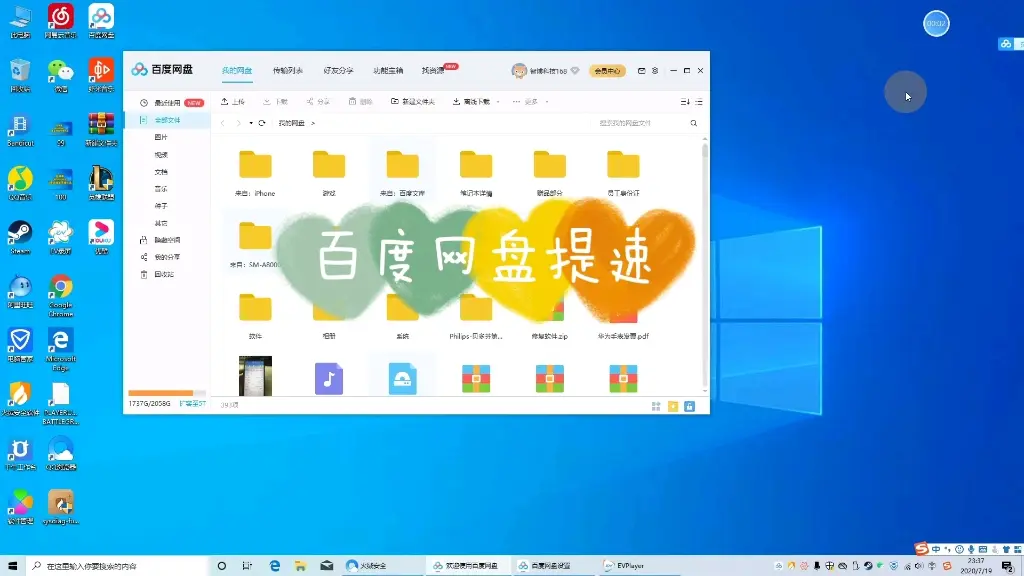Image resolution: width=1024 pixels, height=576 pixels.
Task: Click the Baidu Netdisk cloud logo
Action: pyautogui.click(x=139, y=70)
